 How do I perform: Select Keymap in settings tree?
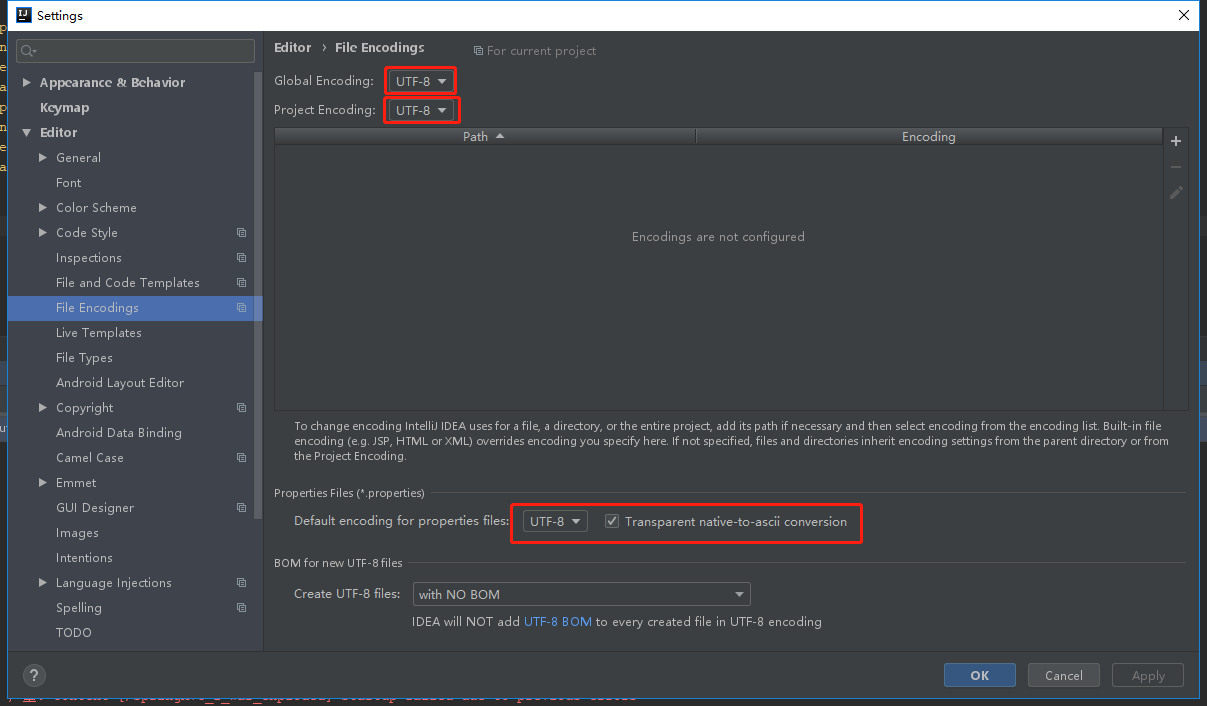64,107
